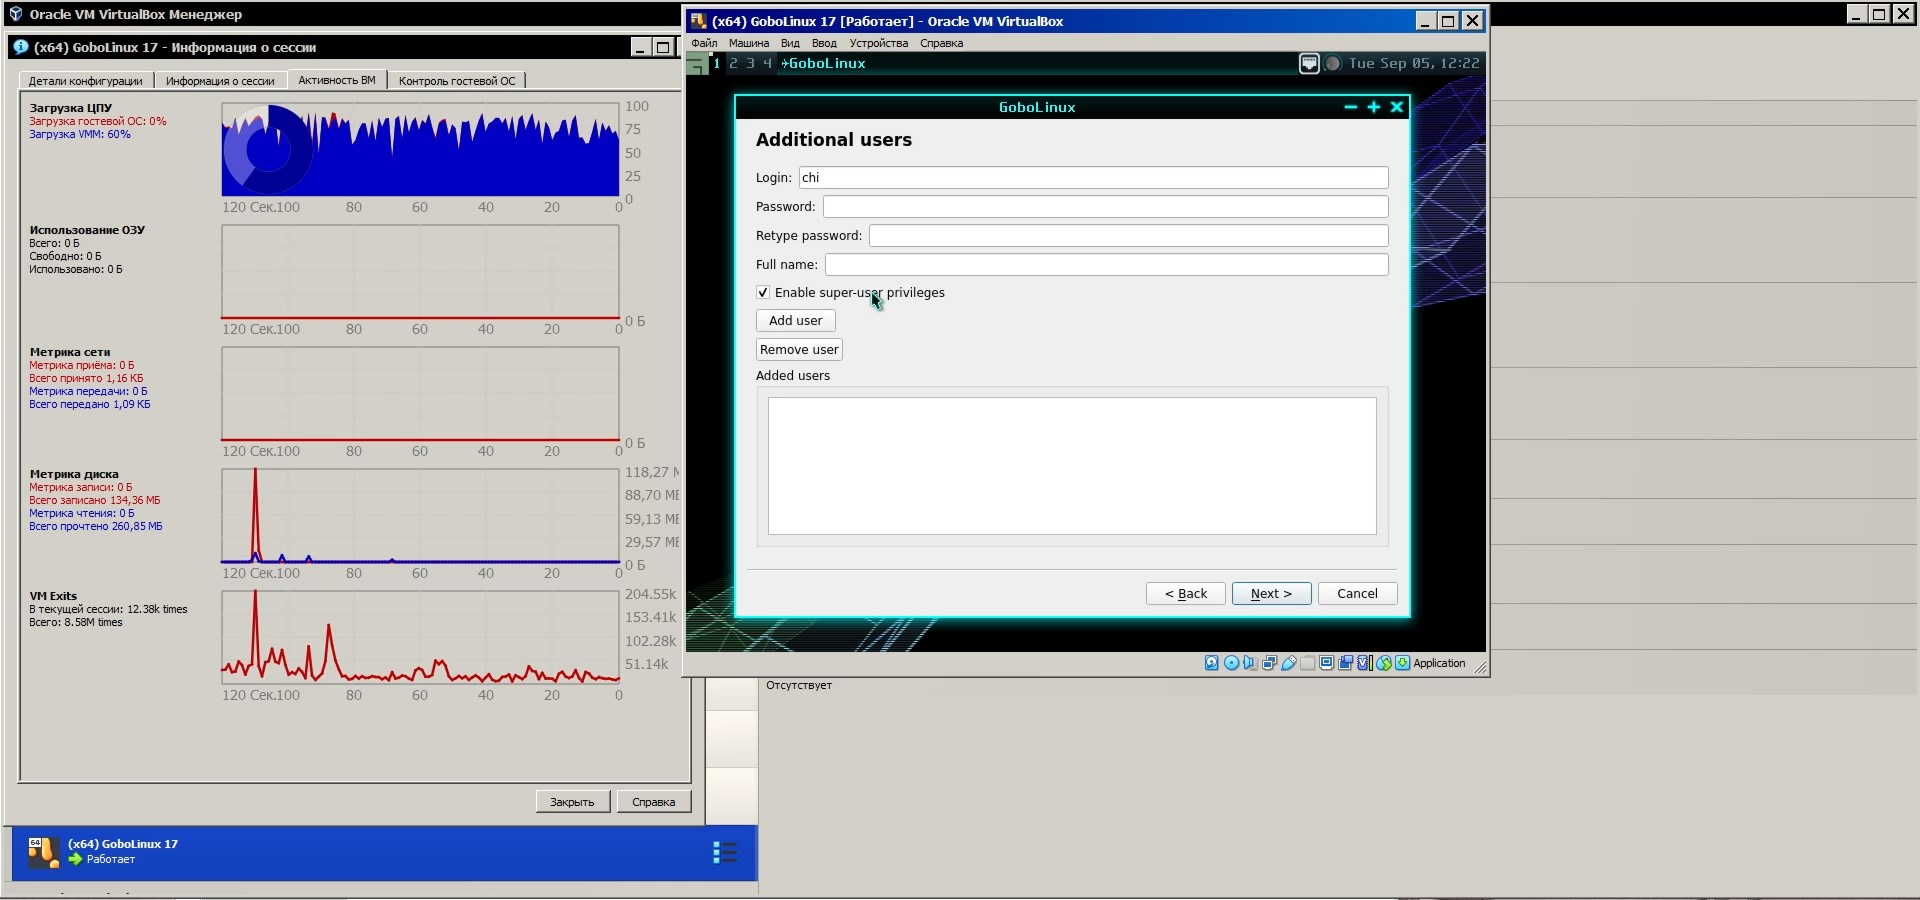Screen dimensions: 1920x900
Task: Open the Устройства menu
Action: coord(878,43)
